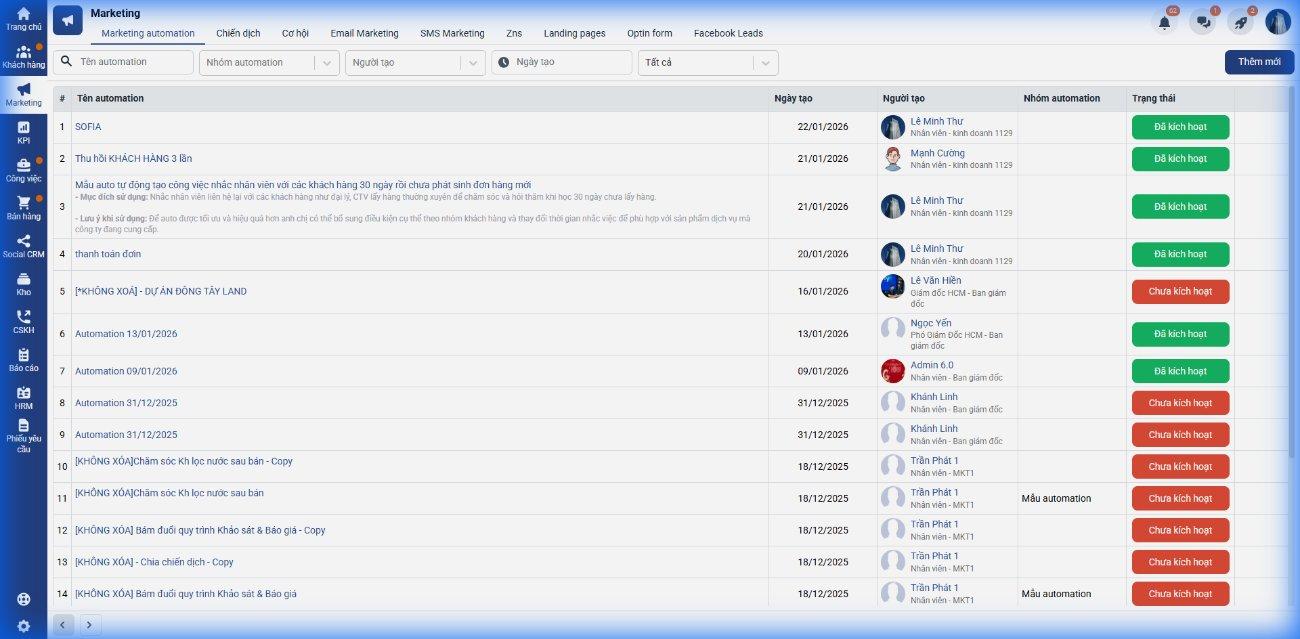Open the Trang chủ home icon
The width and height of the screenshot is (1300, 639).
pyautogui.click(x=23, y=15)
